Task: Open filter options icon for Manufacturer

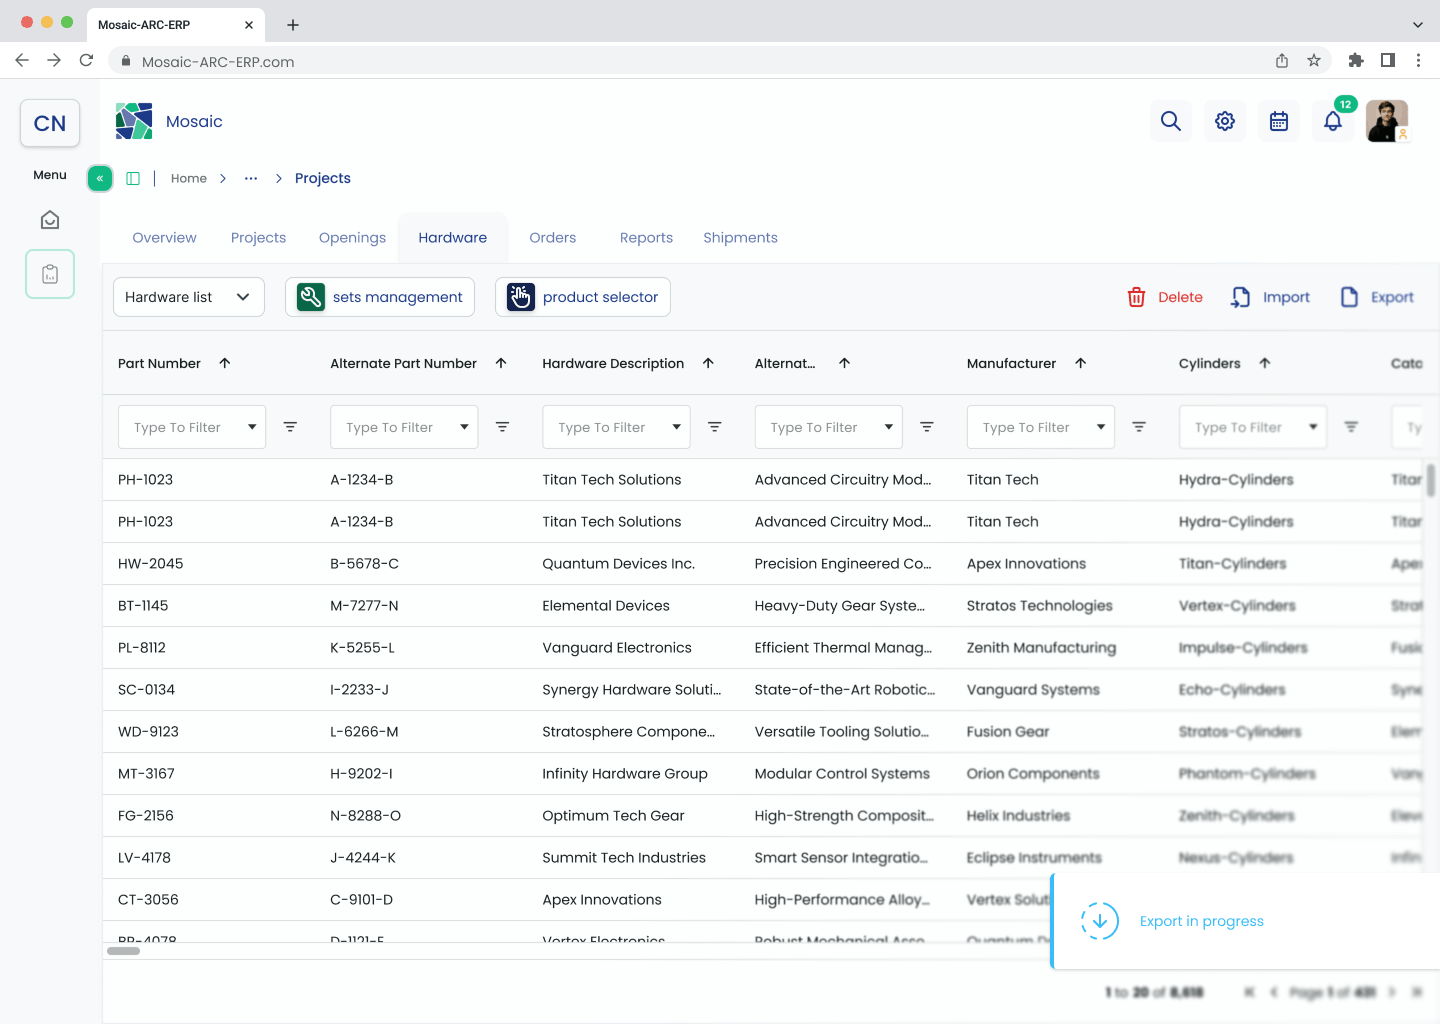Action: click(1139, 427)
